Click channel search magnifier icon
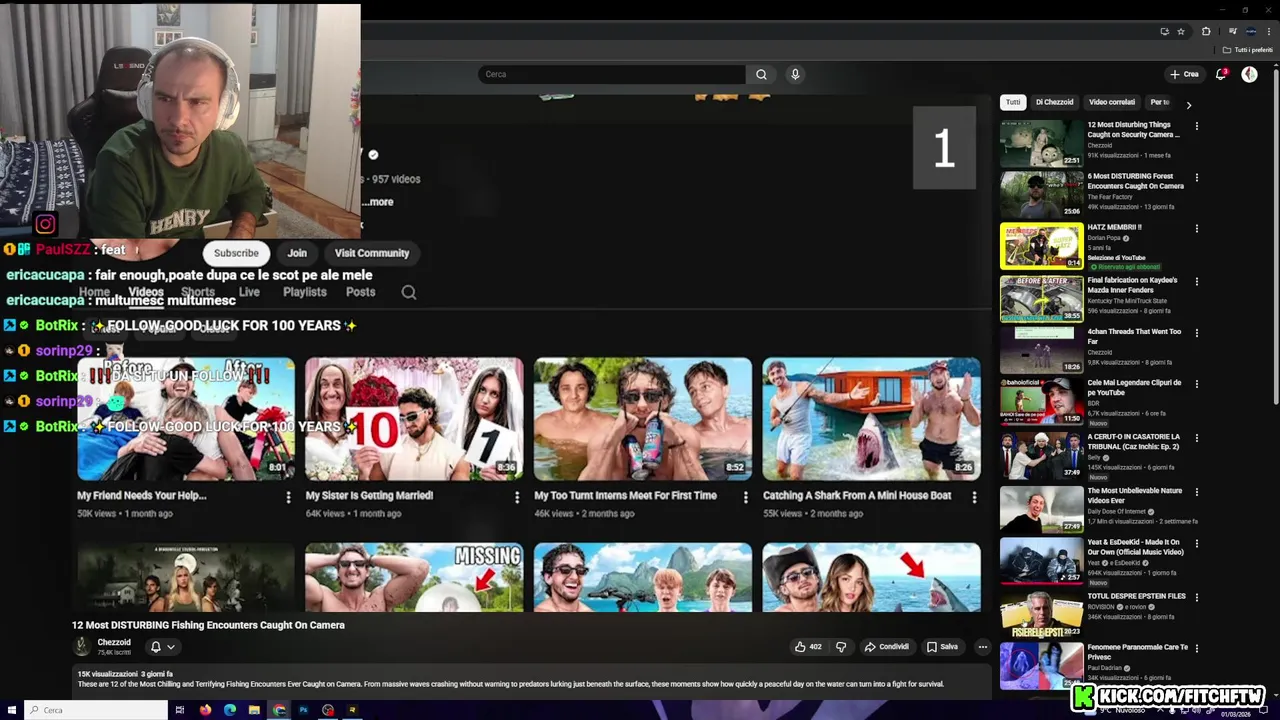The image size is (1280, 720). (409, 292)
